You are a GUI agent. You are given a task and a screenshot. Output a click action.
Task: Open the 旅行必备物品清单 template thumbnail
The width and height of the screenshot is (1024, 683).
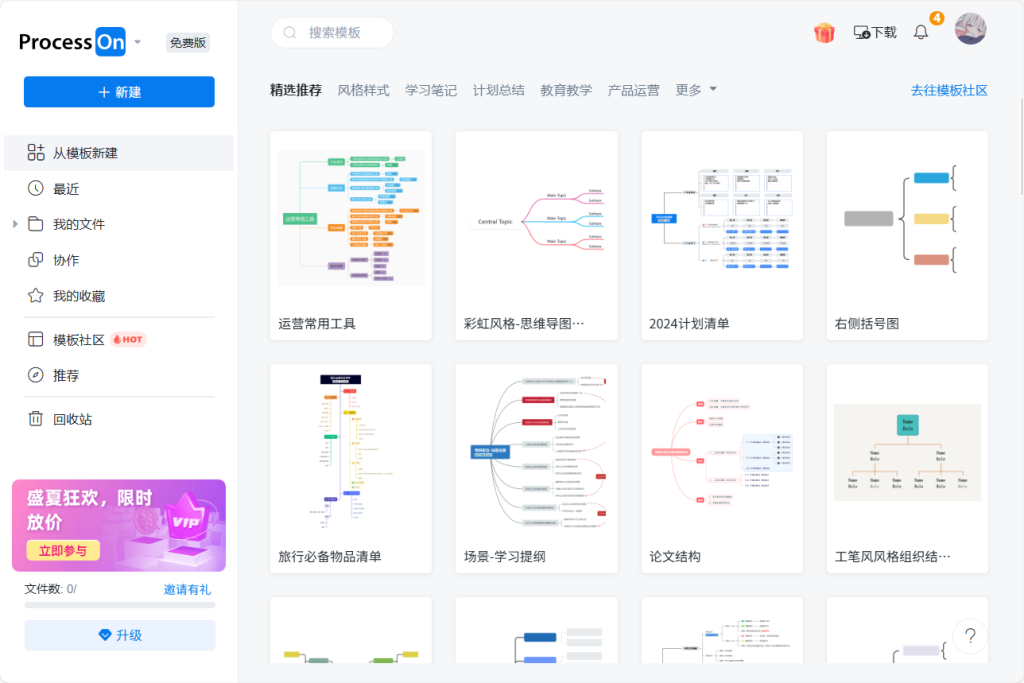tap(351, 452)
